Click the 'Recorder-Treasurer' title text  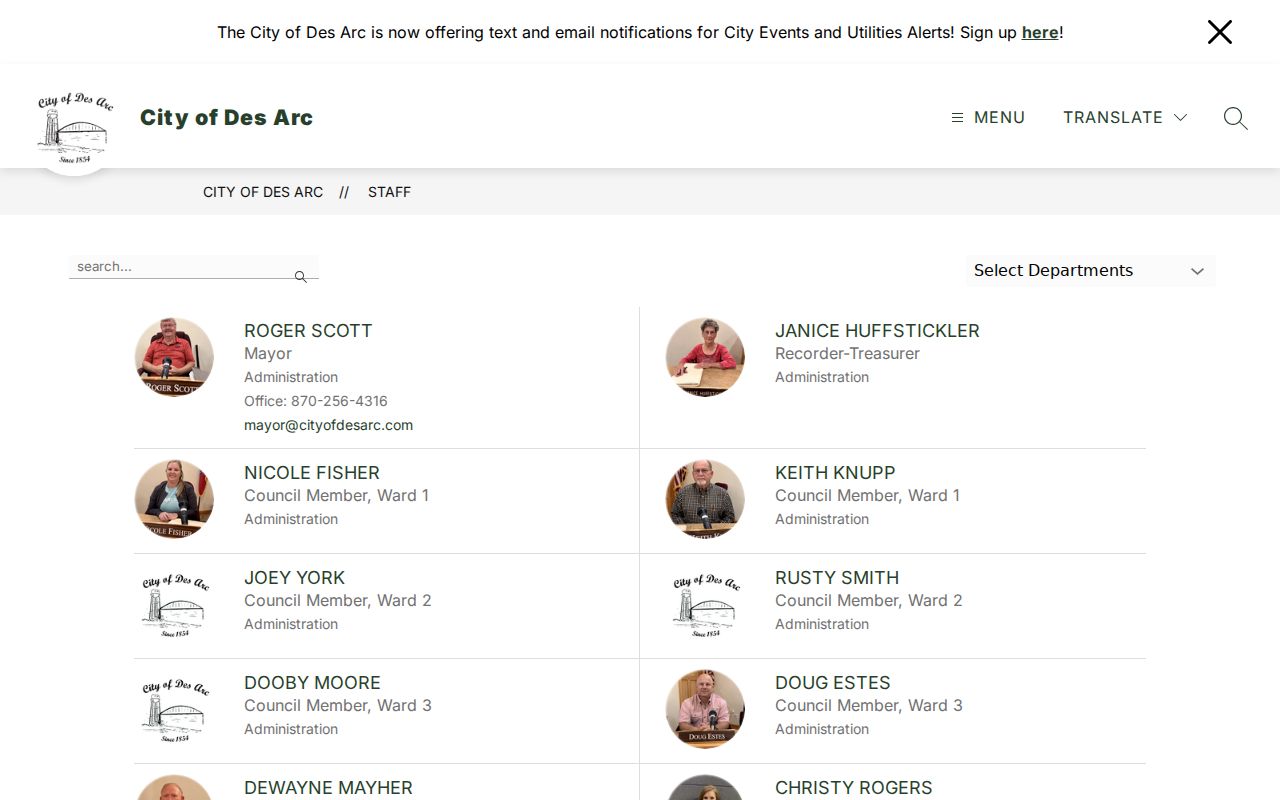[x=847, y=354]
